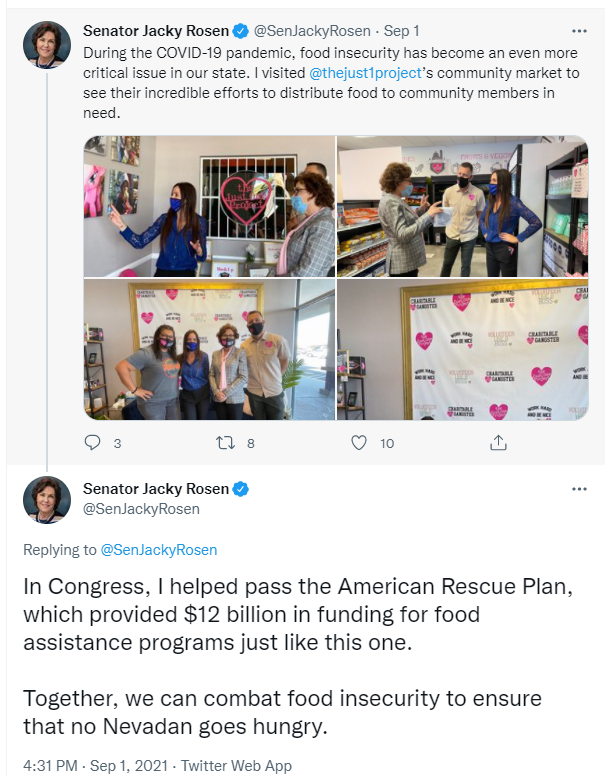Click the top "Senator Jacky Rosen" display name
This screenshot has width=605, height=776.
[155, 31]
